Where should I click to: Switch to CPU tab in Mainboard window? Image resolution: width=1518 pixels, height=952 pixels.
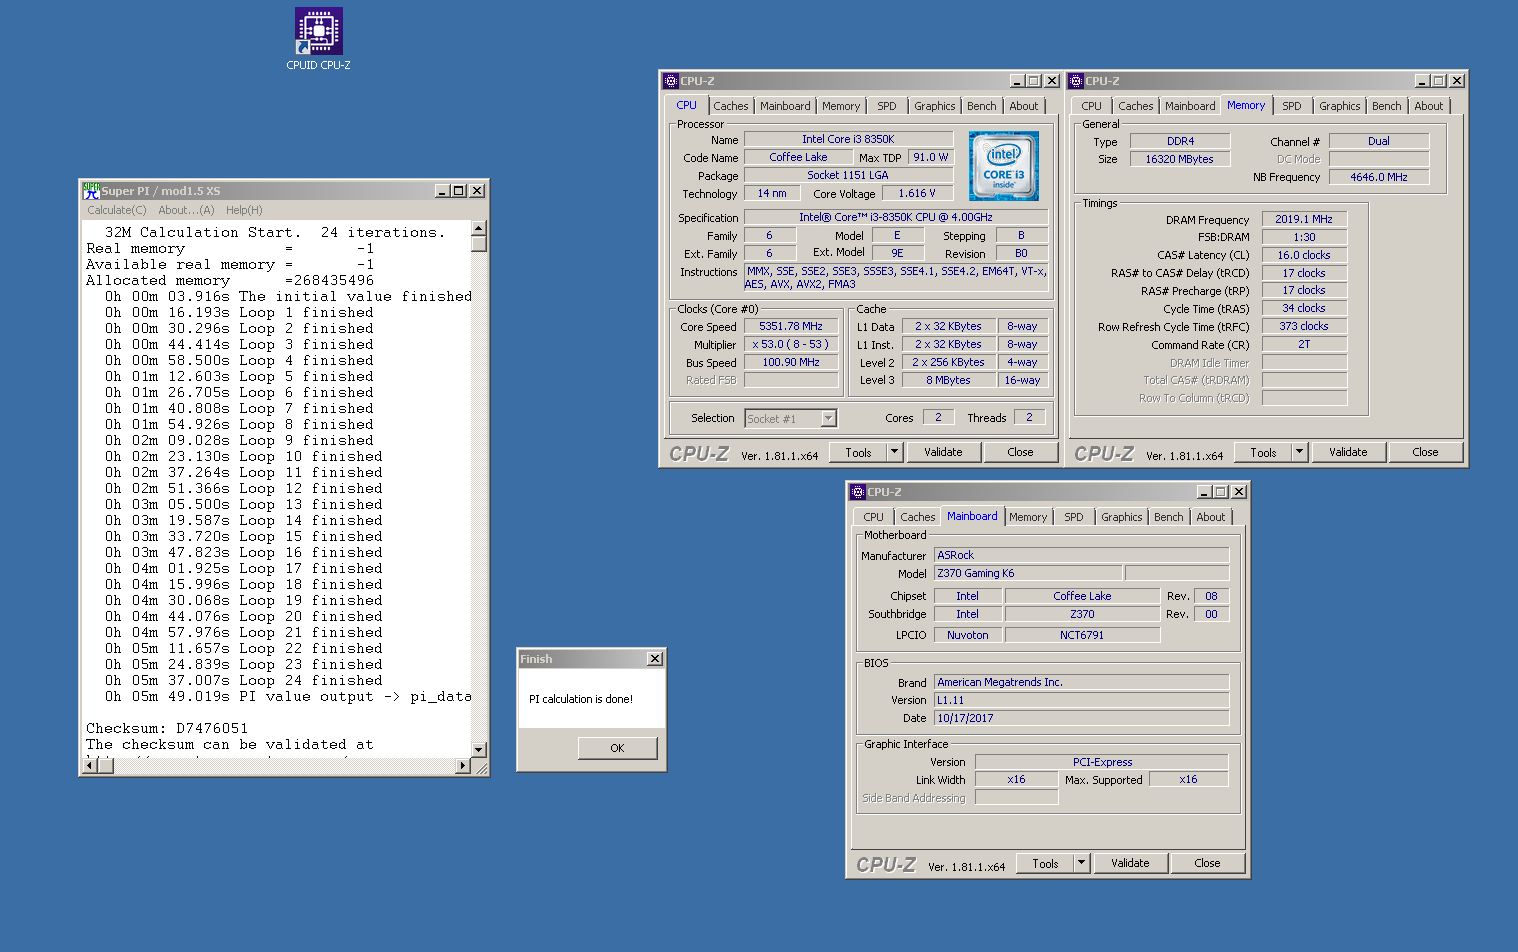(873, 517)
